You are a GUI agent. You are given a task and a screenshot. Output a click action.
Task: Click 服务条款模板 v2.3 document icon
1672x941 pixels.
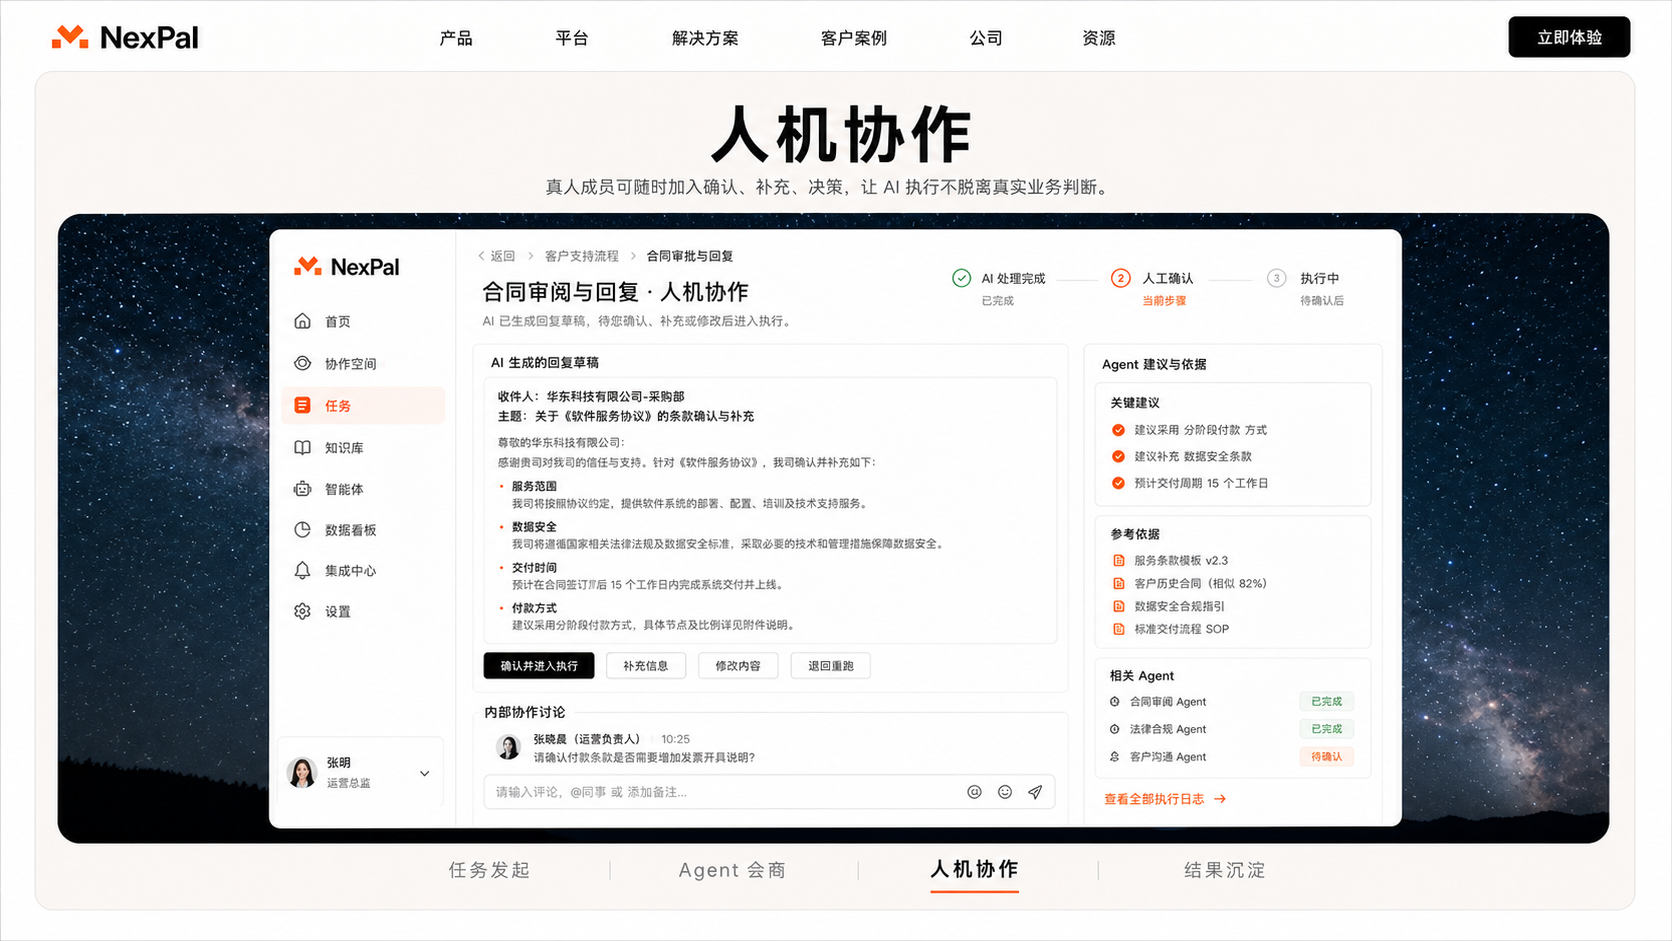[1119, 561]
